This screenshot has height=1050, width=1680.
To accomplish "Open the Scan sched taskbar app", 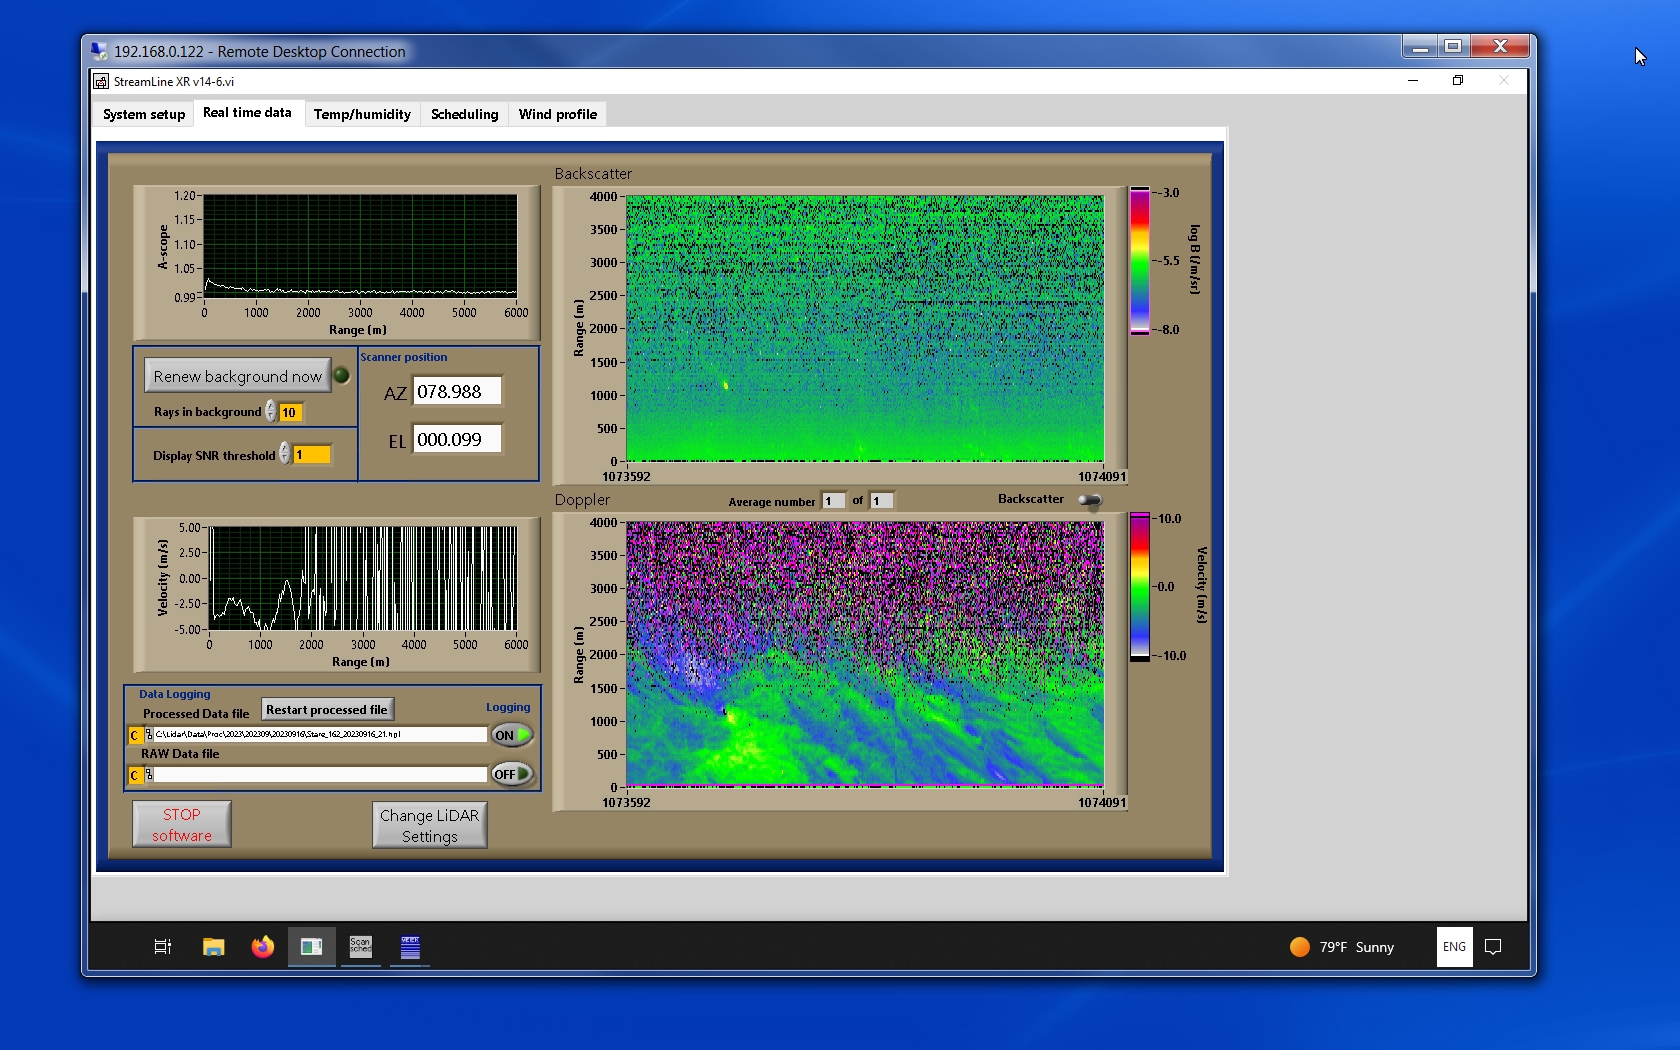I will pos(360,946).
